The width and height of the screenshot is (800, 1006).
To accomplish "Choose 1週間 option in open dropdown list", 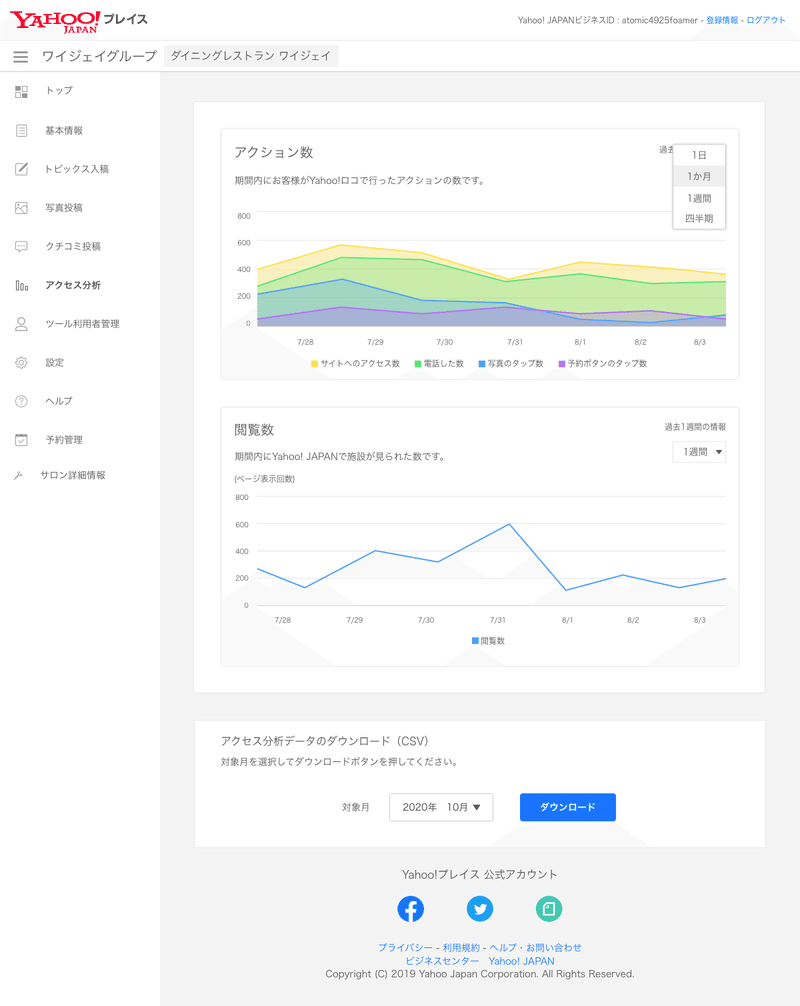I will (699, 198).
